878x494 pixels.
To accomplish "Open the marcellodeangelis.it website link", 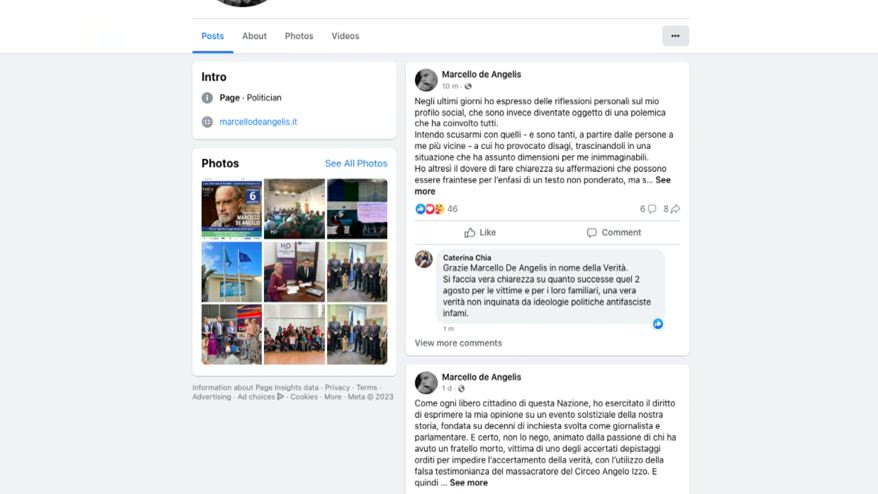I will coord(258,122).
